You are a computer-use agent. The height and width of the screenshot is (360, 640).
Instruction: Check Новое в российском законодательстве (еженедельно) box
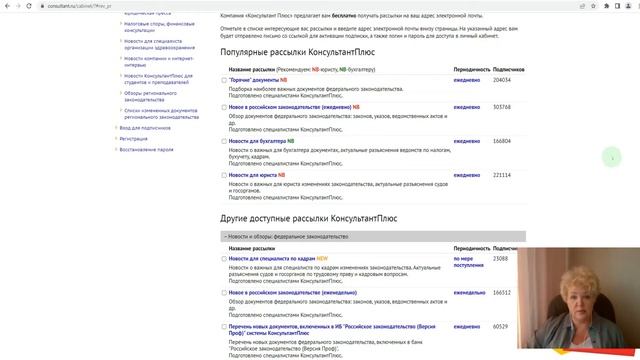[224, 293]
